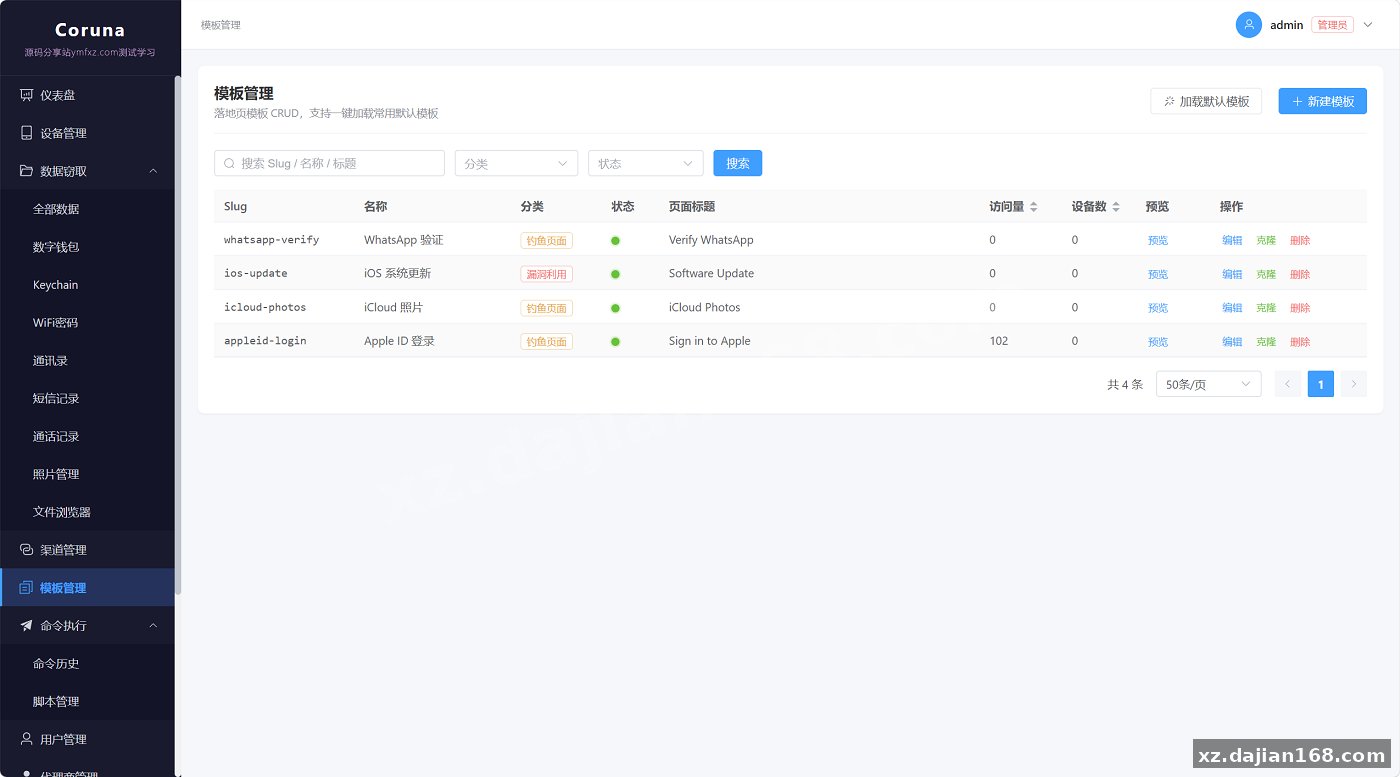Image resolution: width=1400 pixels, height=777 pixels.
Task: Open 短信记录 sidebar entry
Action: [87, 398]
